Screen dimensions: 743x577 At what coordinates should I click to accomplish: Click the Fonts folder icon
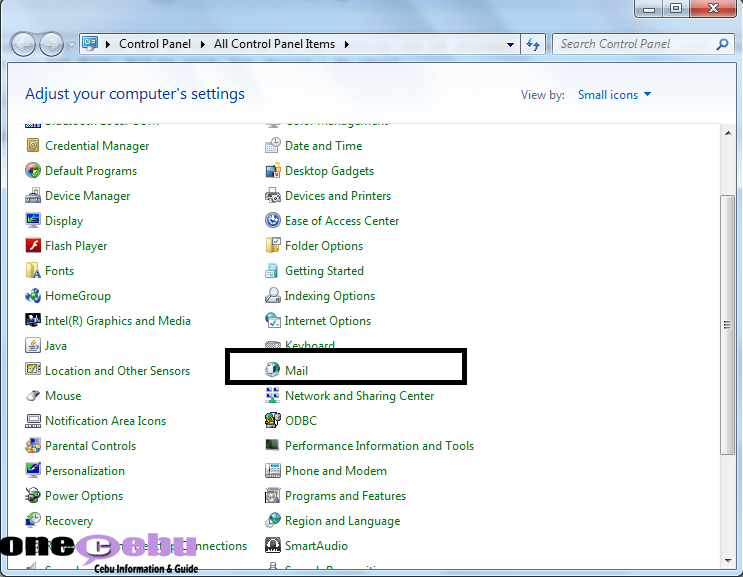click(x=33, y=270)
